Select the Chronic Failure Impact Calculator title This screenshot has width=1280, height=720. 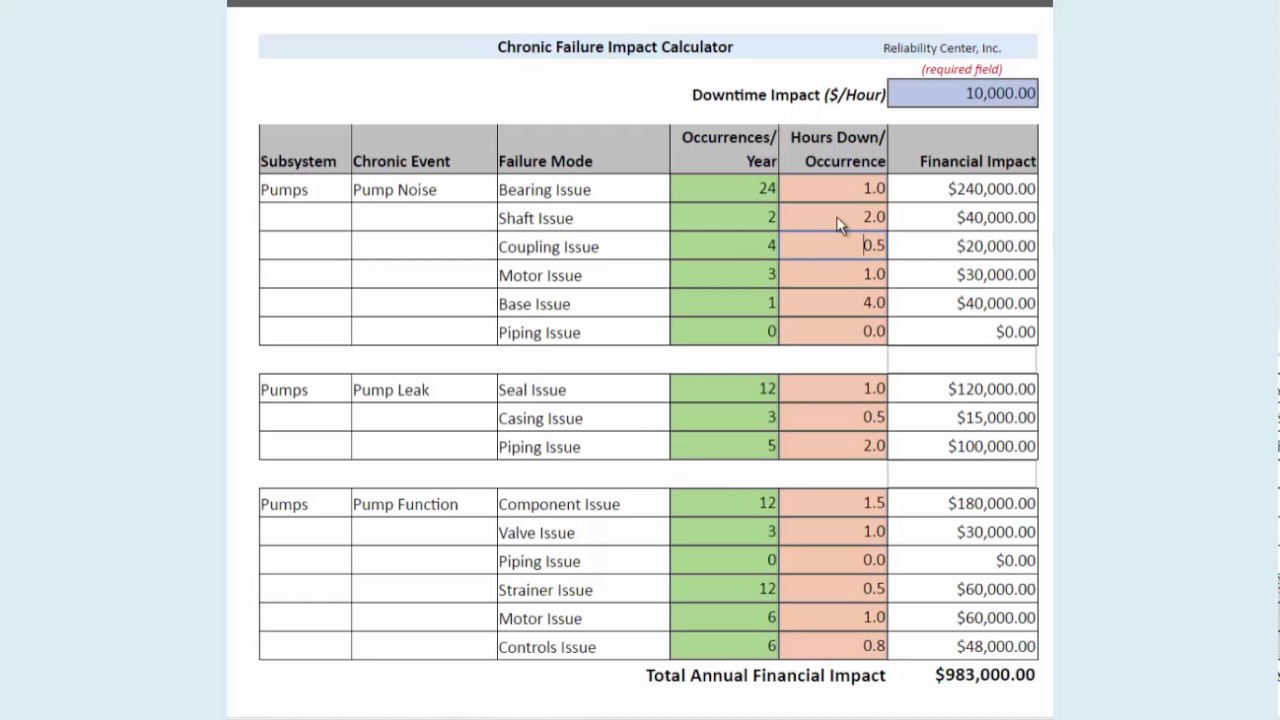pyautogui.click(x=615, y=47)
